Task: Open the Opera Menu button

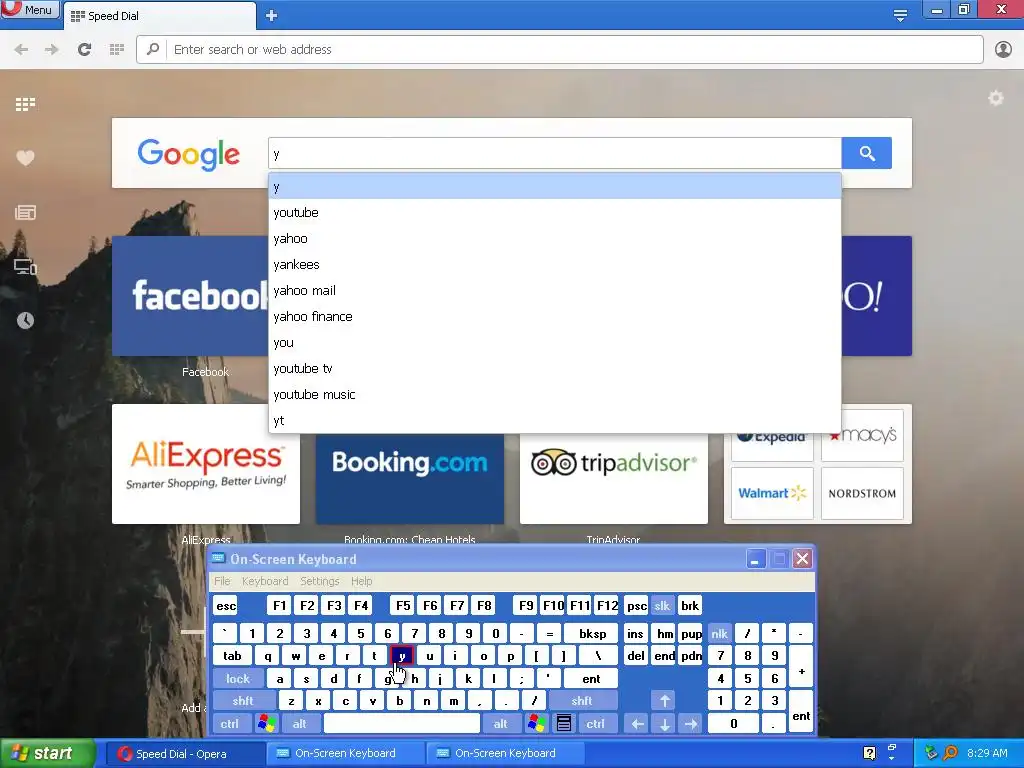Action: [x=29, y=9]
